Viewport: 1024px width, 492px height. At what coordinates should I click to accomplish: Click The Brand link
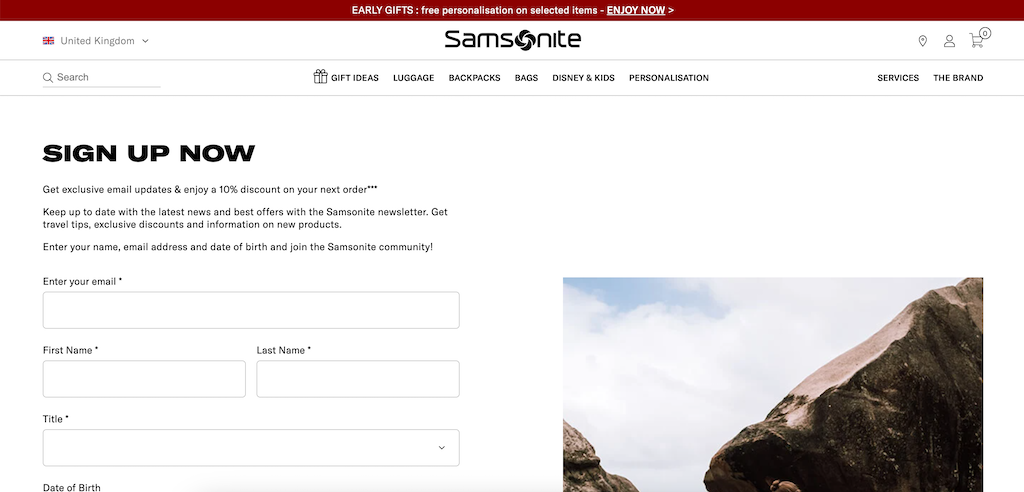pyautogui.click(x=958, y=78)
